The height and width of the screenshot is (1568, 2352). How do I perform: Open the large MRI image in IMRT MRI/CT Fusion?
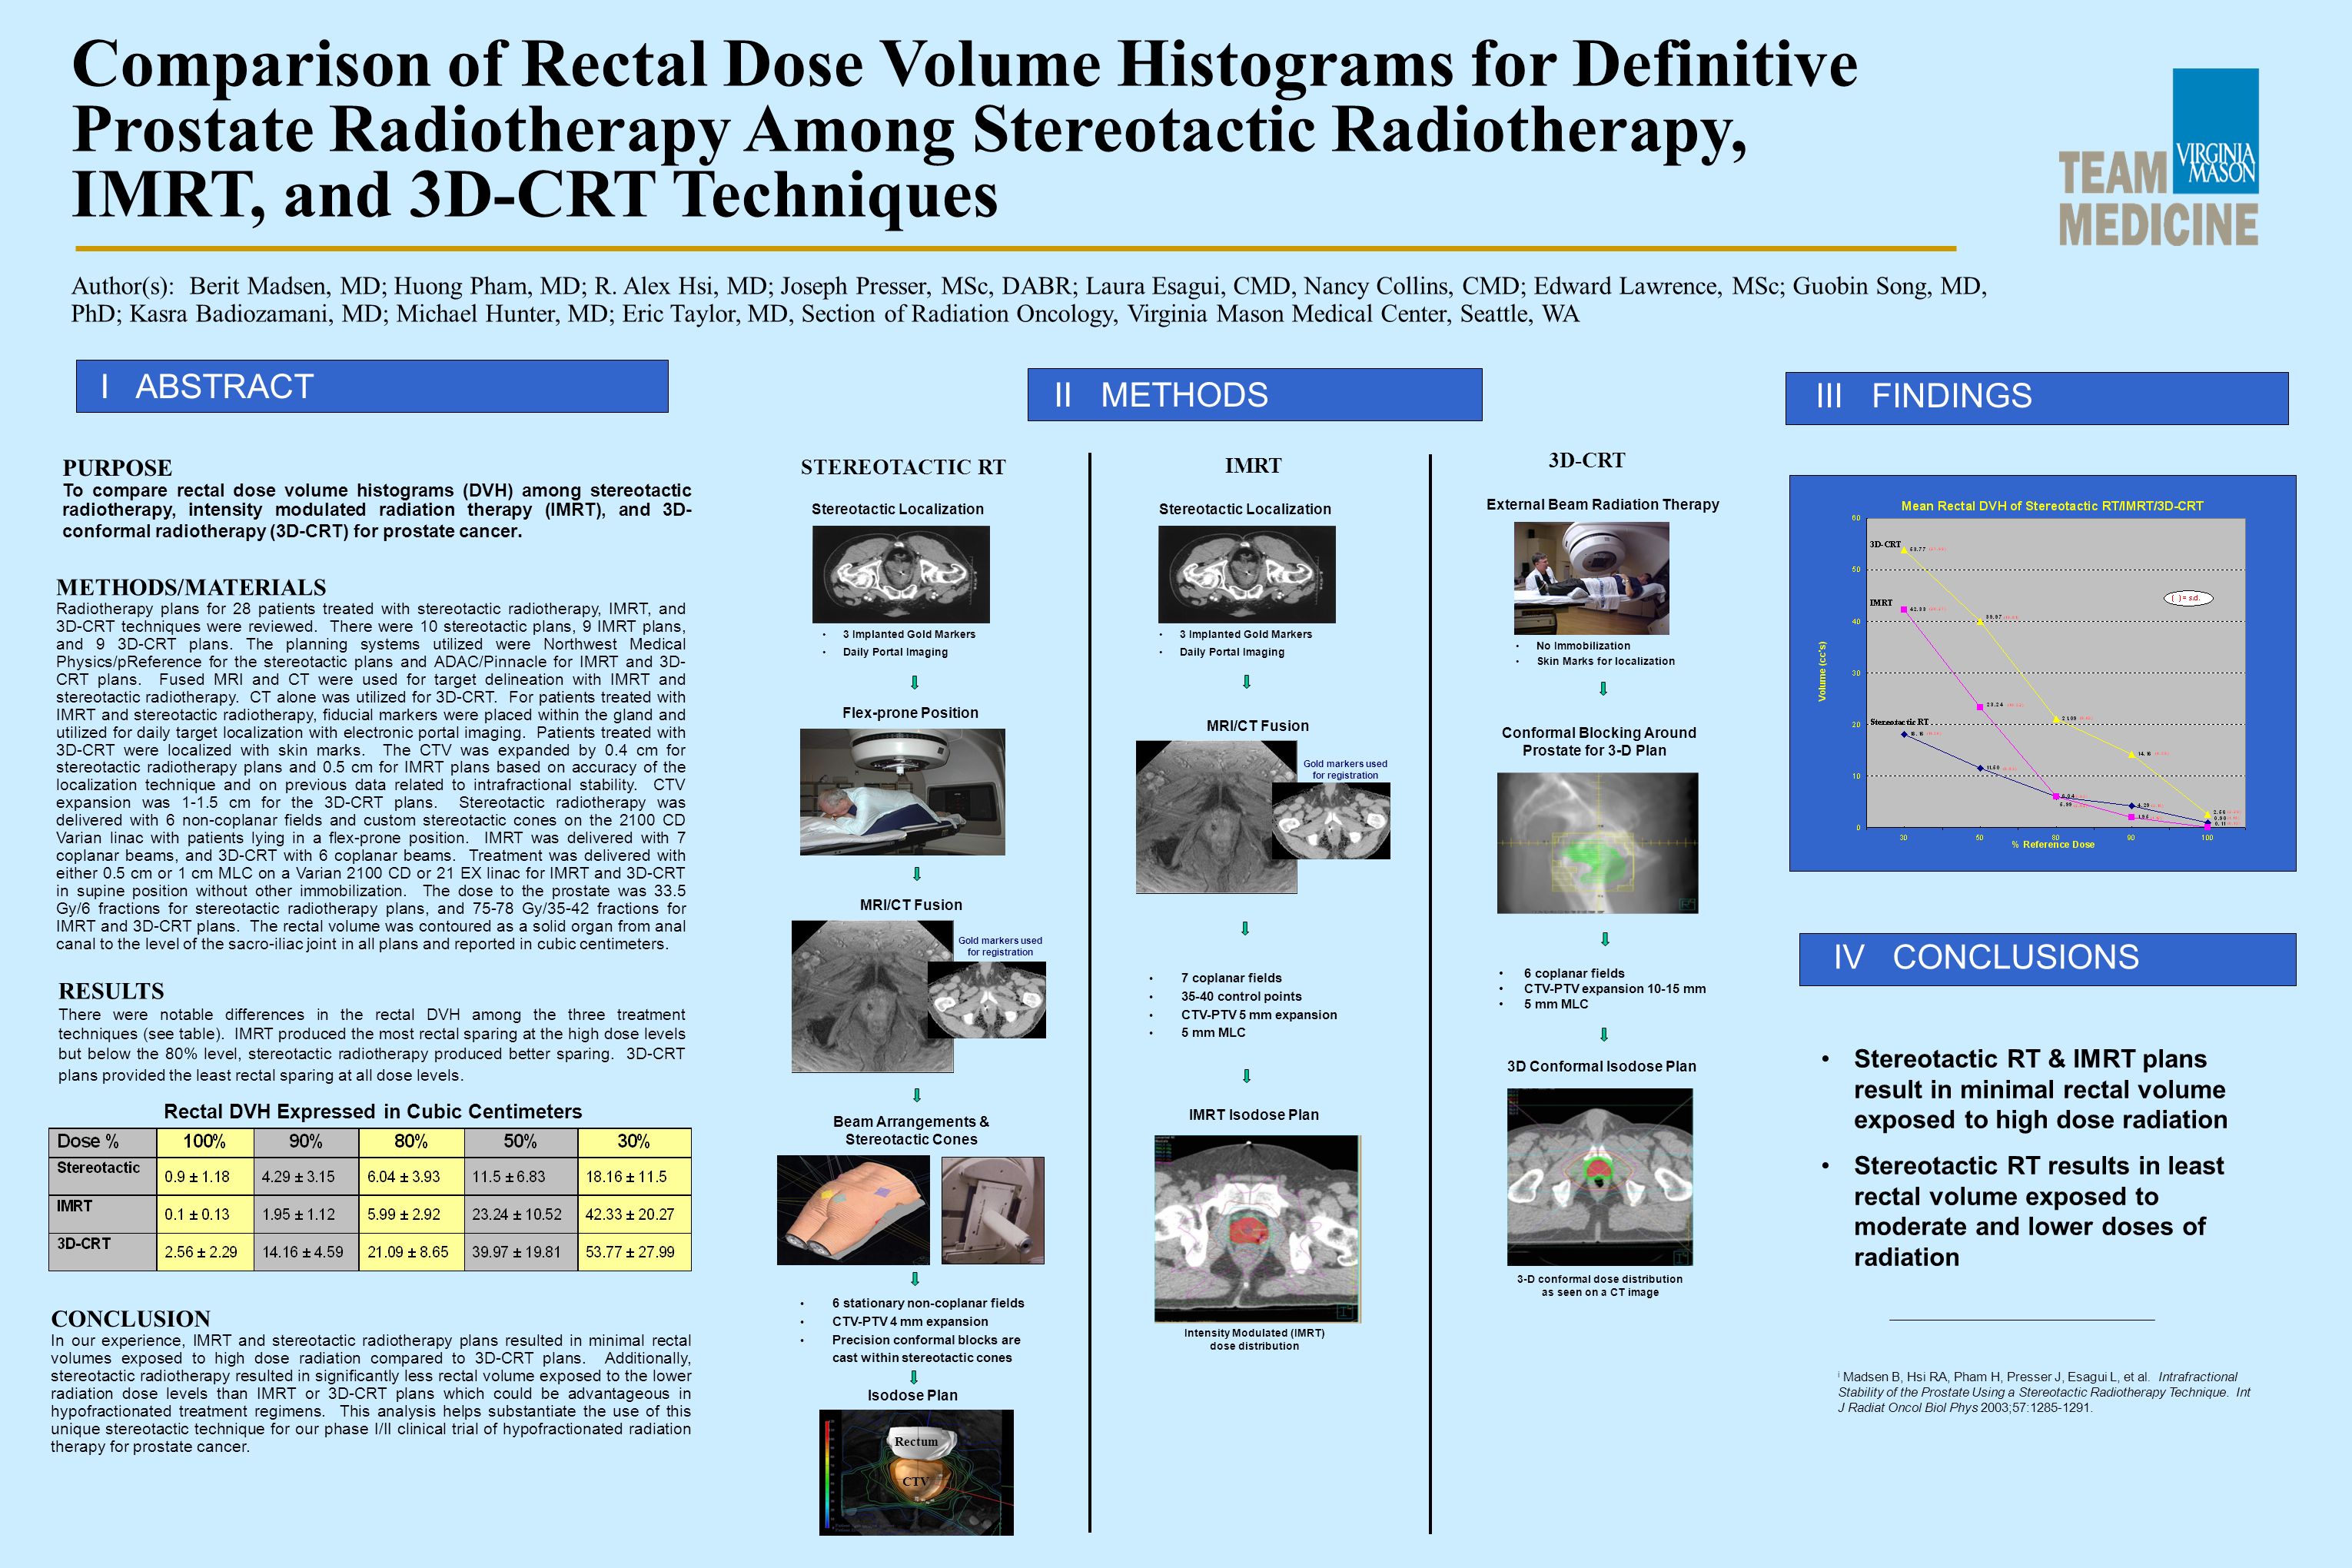[x=1216, y=817]
